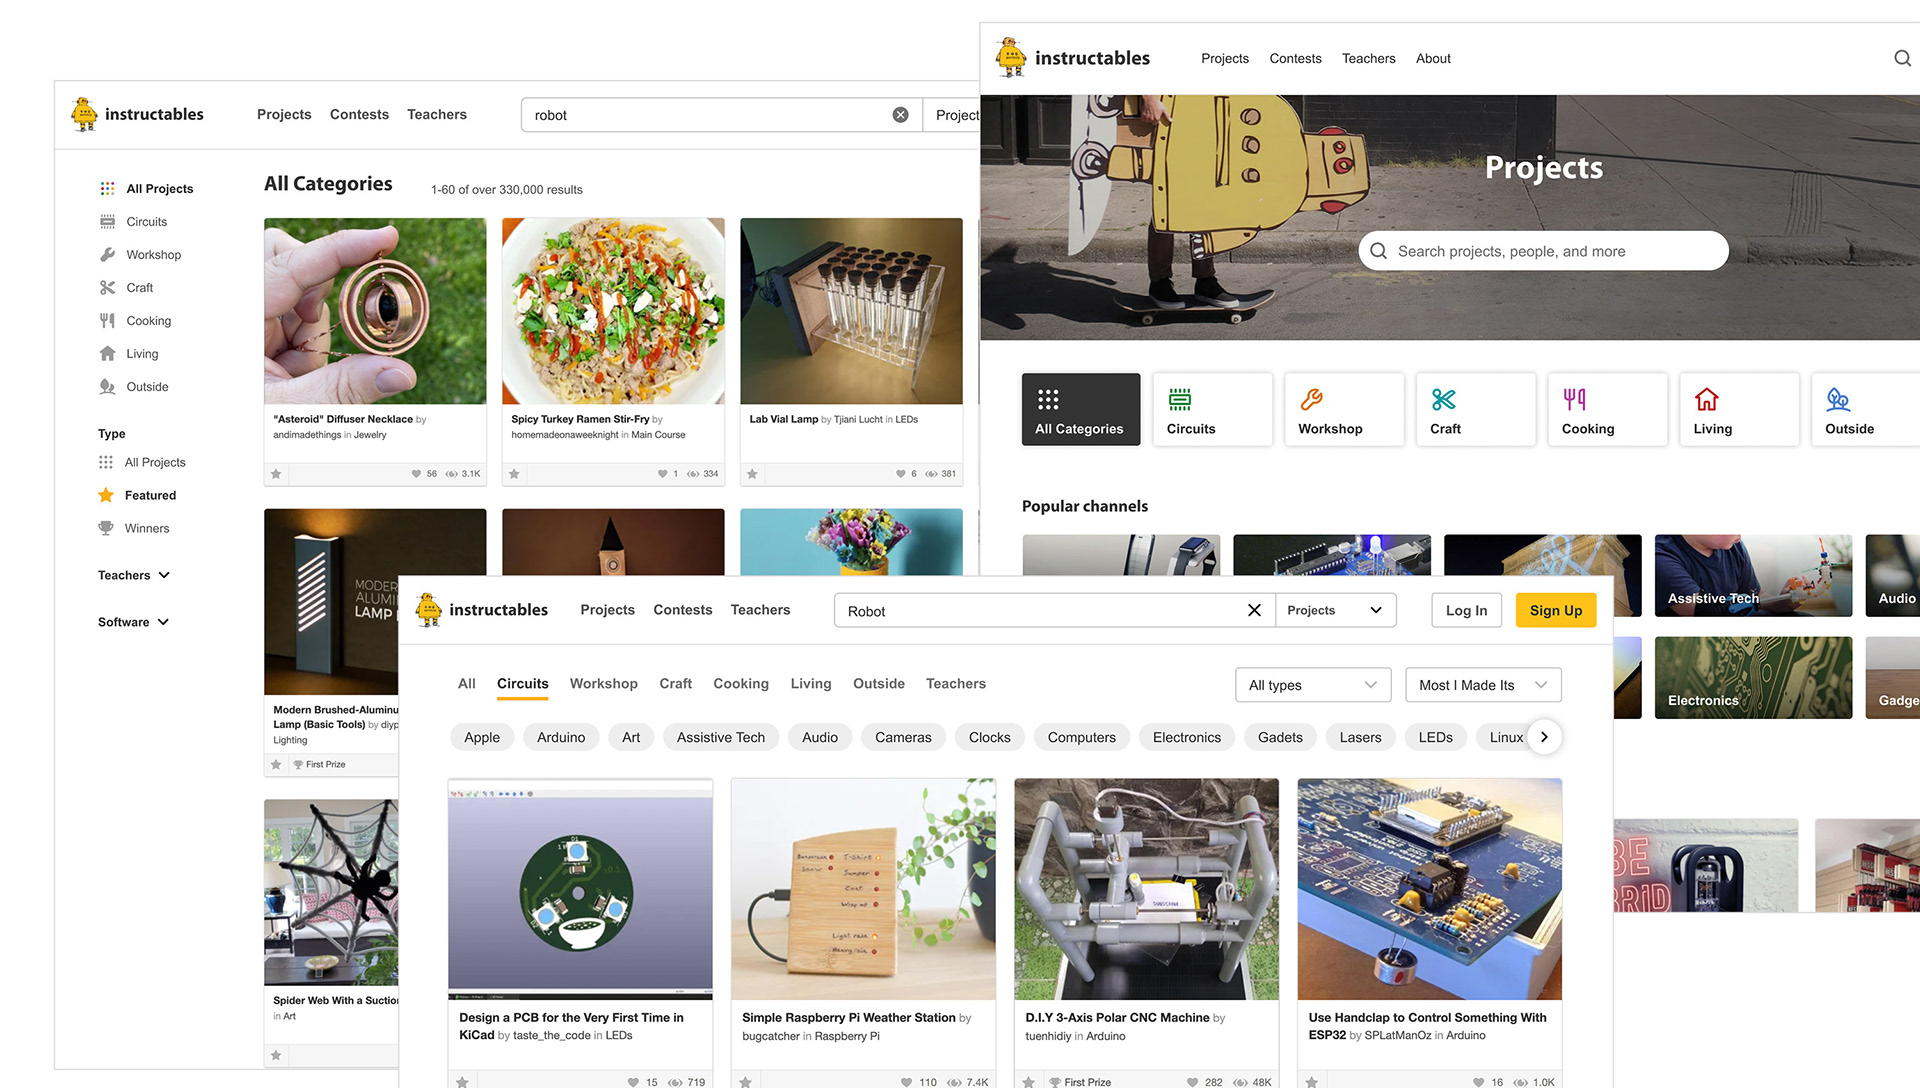Open the D.I.Y 3-Axis Polar CNC Machine thumbnail
This screenshot has height=1088, width=1920.
pos(1146,889)
